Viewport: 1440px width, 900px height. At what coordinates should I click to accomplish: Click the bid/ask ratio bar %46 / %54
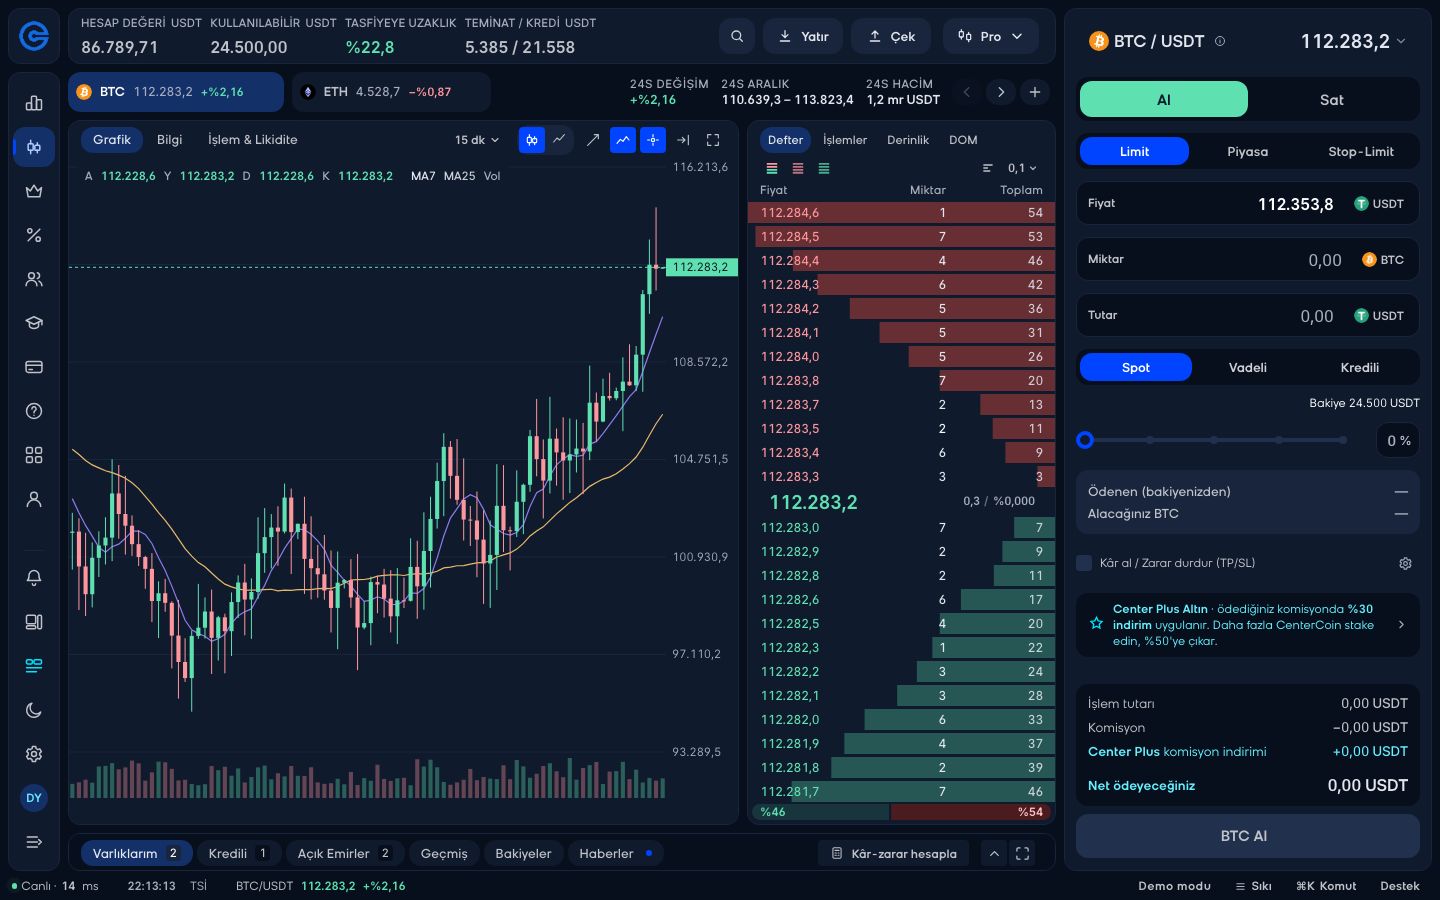[x=902, y=812]
